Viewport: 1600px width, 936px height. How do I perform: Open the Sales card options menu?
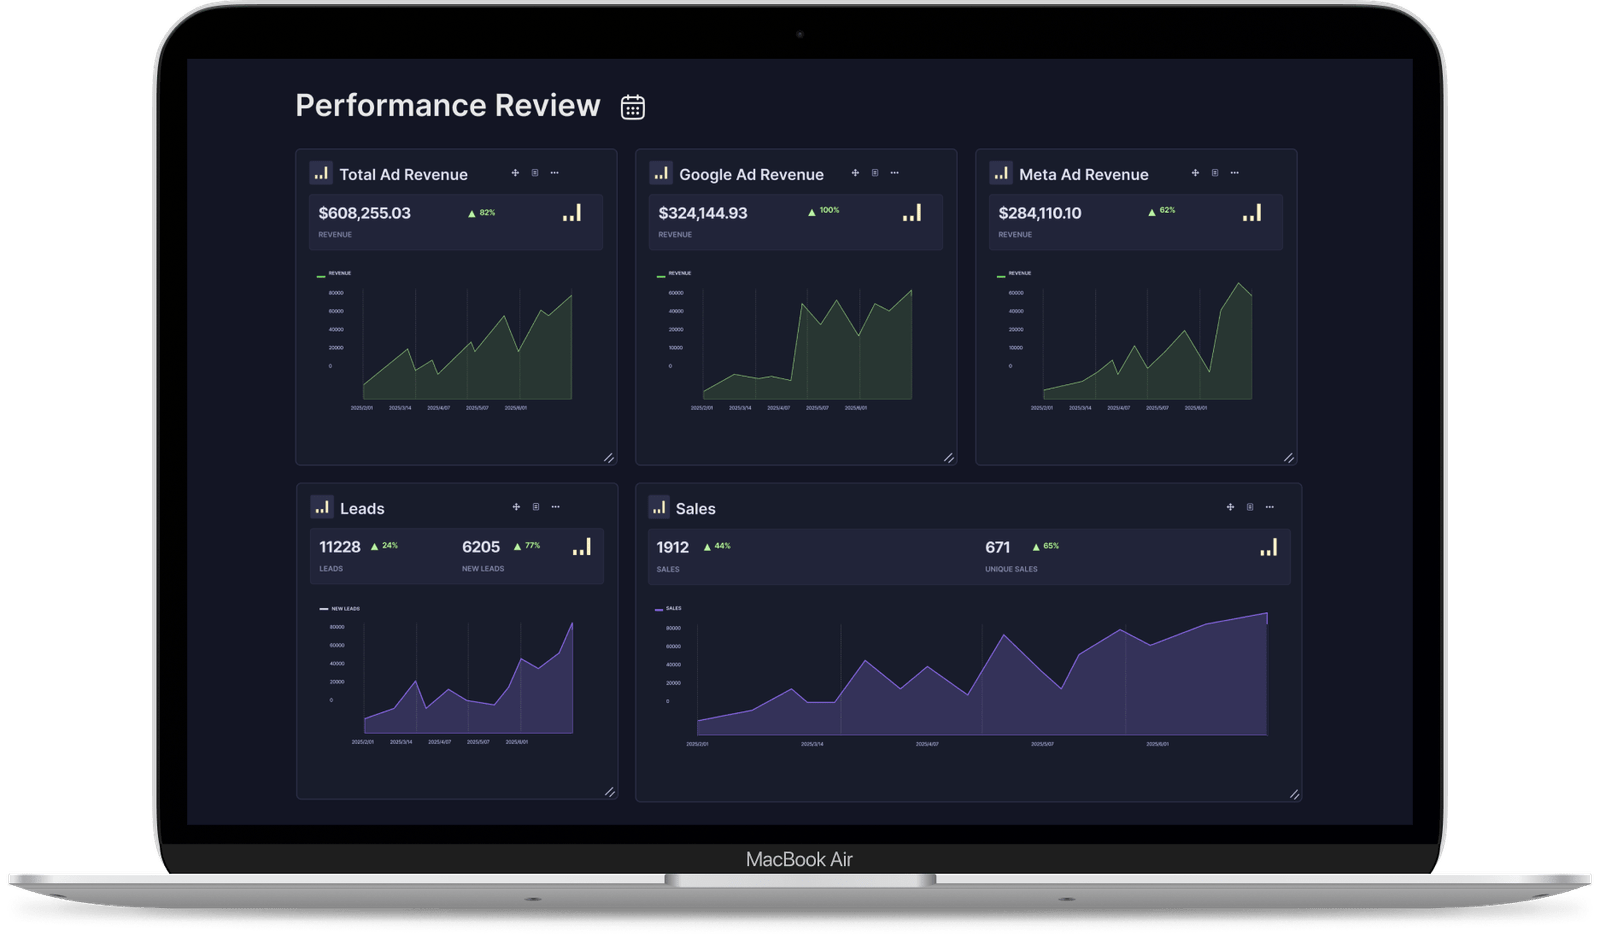(x=1270, y=506)
